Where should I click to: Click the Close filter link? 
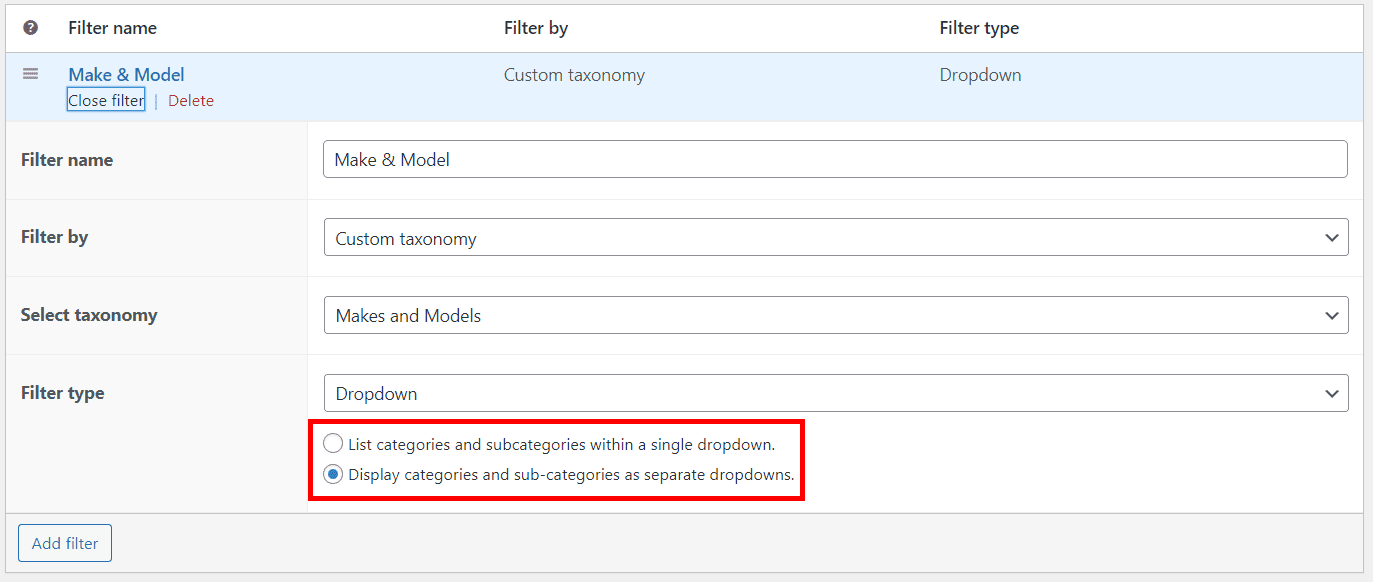click(106, 100)
